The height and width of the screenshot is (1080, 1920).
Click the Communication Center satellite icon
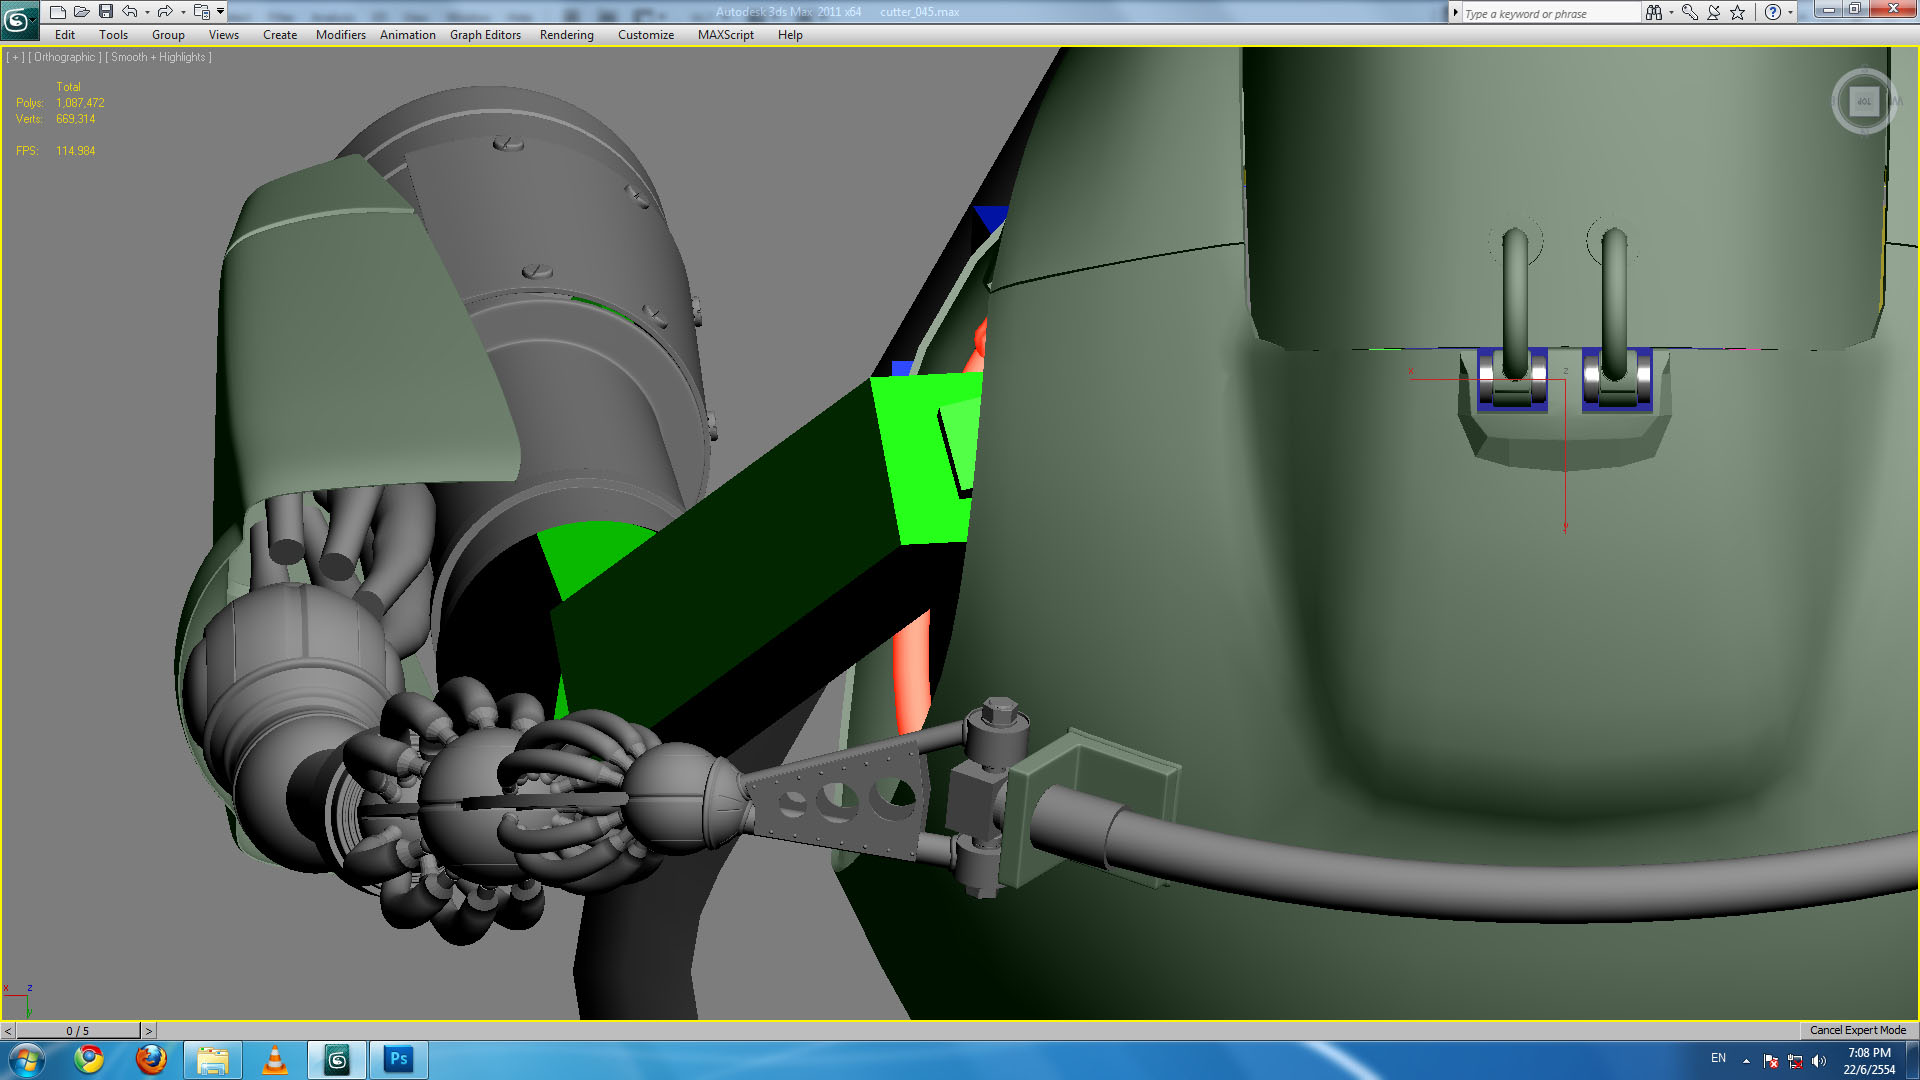[1714, 12]
